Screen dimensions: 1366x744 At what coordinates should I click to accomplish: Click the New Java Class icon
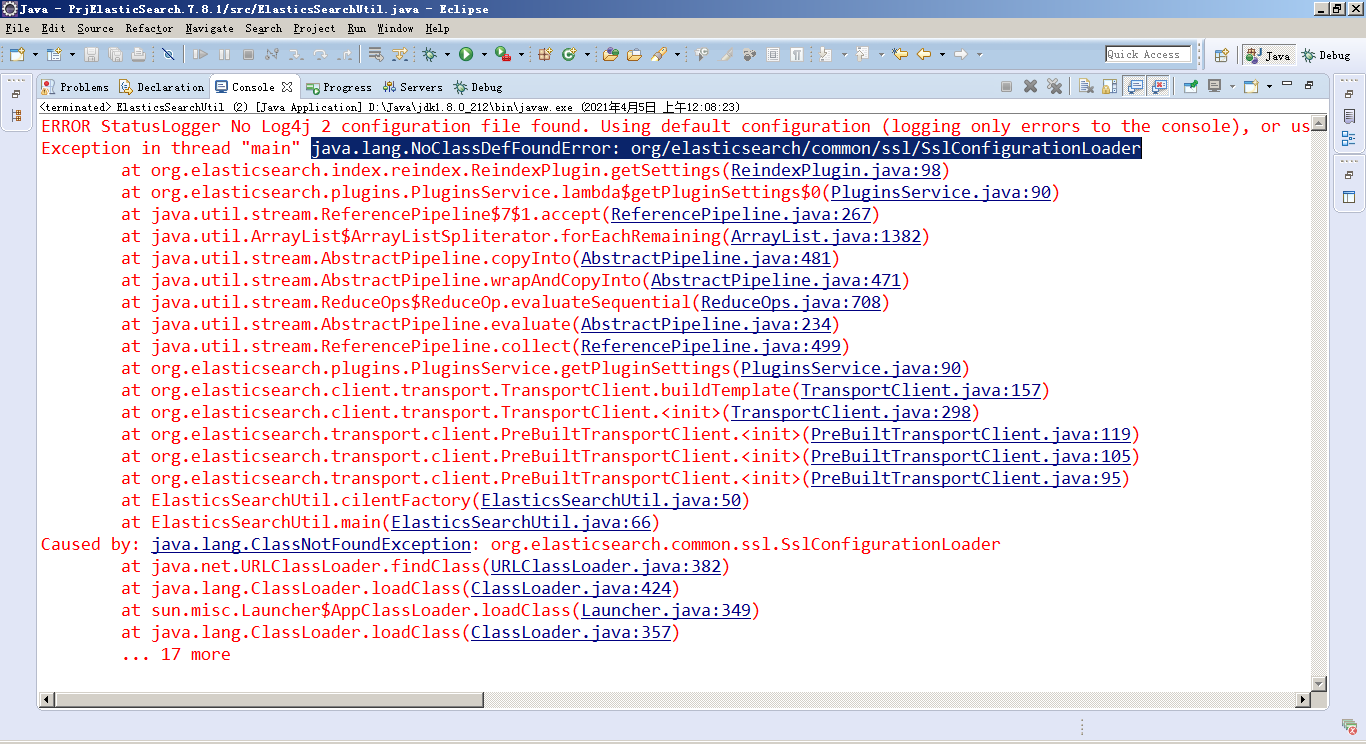pyautogui.click(x=569, y=54)
